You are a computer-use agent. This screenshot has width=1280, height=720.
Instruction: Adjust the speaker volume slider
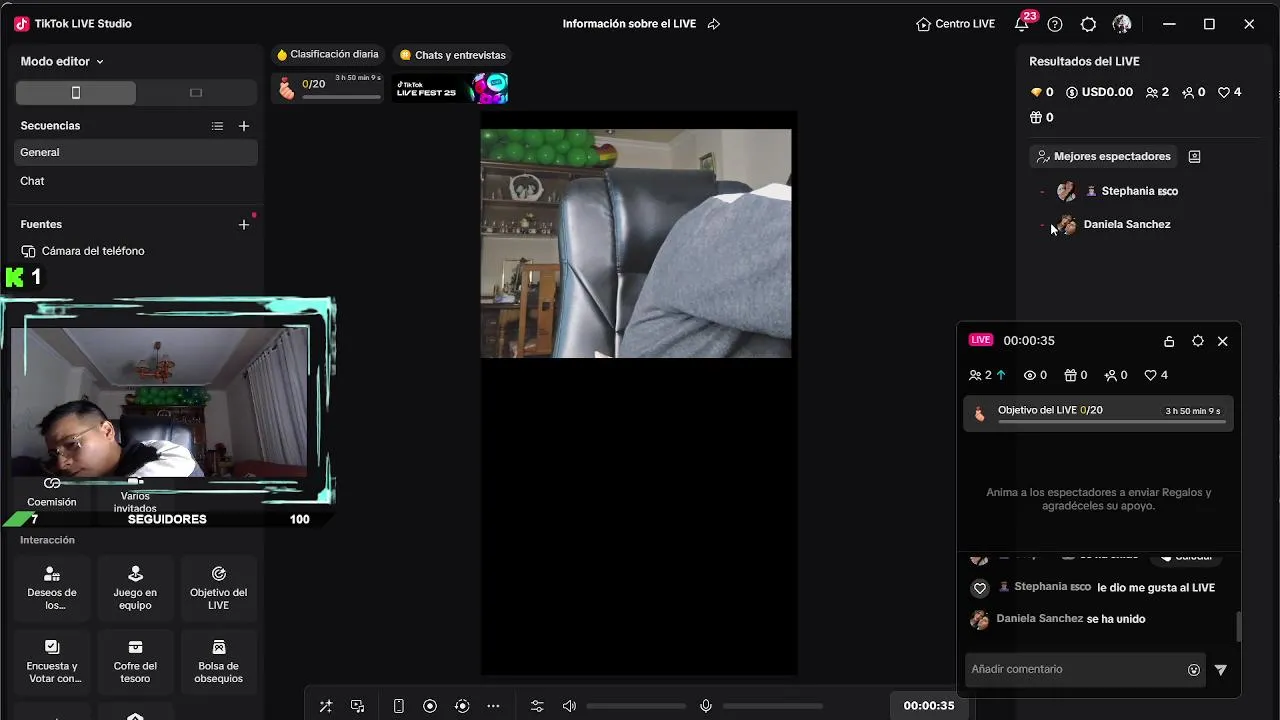(x=637, y=706)
